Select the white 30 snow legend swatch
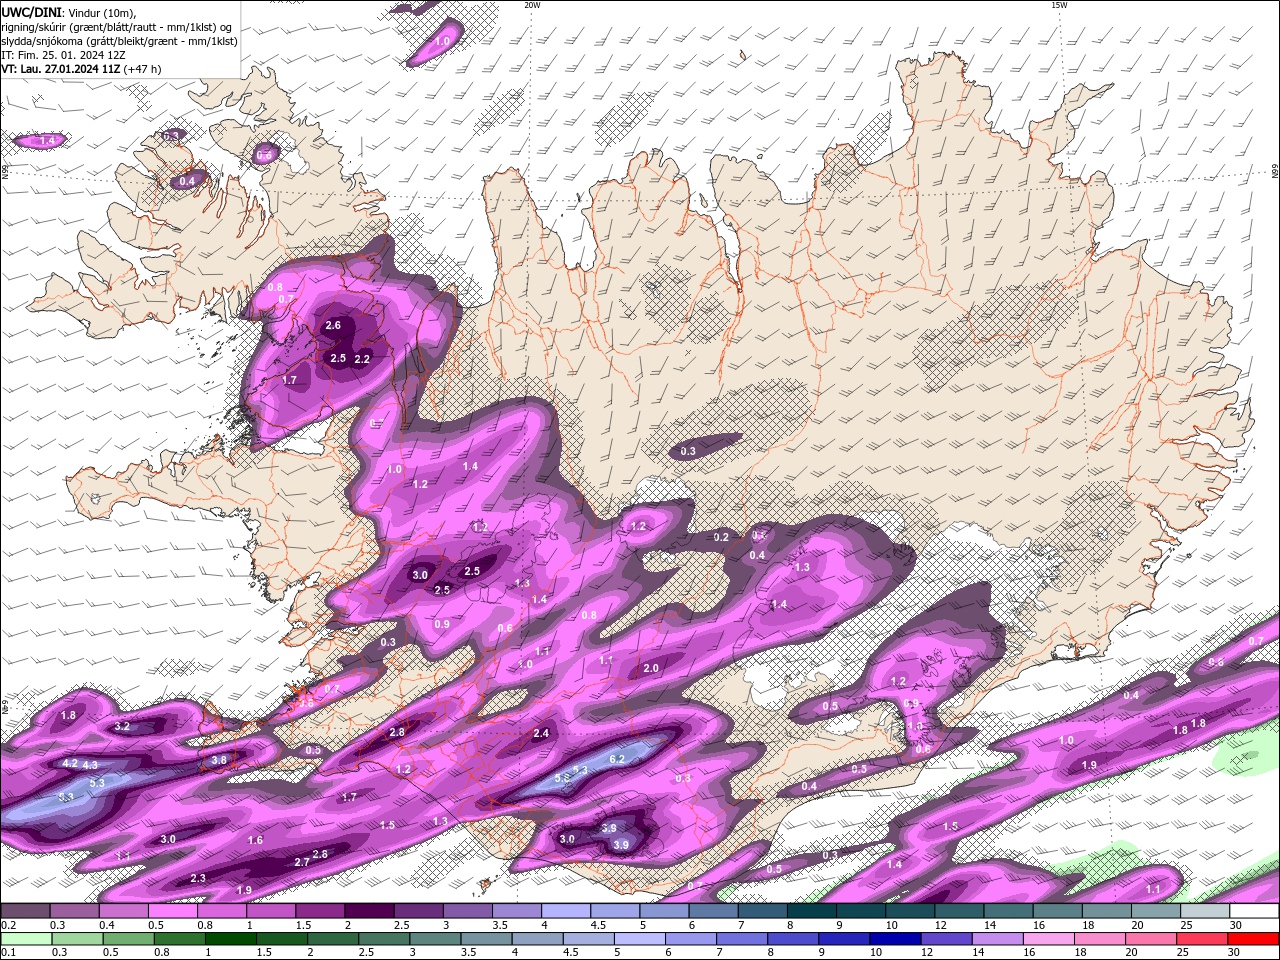Image resolution: width=1280 pixels, height=960 pixels. [1255, 911]
